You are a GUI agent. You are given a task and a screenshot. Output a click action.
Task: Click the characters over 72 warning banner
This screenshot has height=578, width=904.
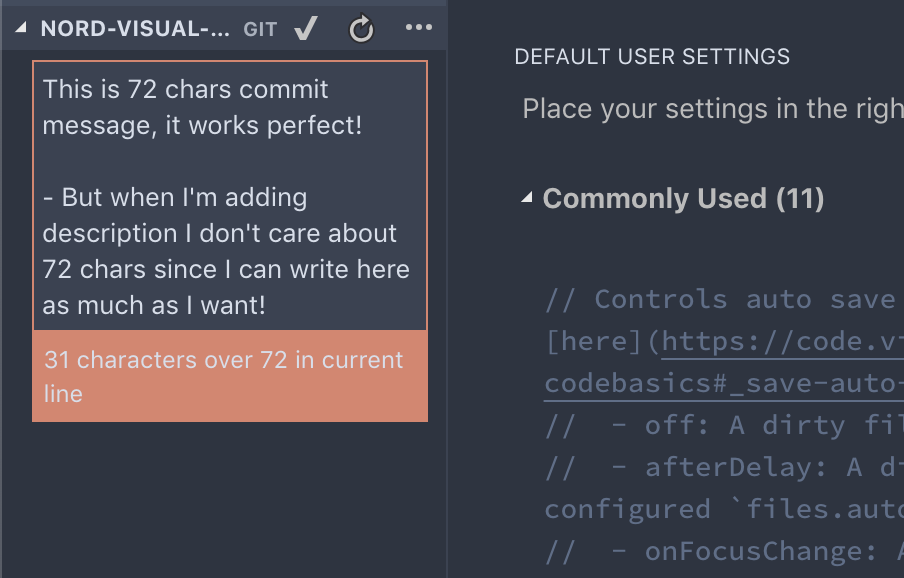(x=230, y=376)
